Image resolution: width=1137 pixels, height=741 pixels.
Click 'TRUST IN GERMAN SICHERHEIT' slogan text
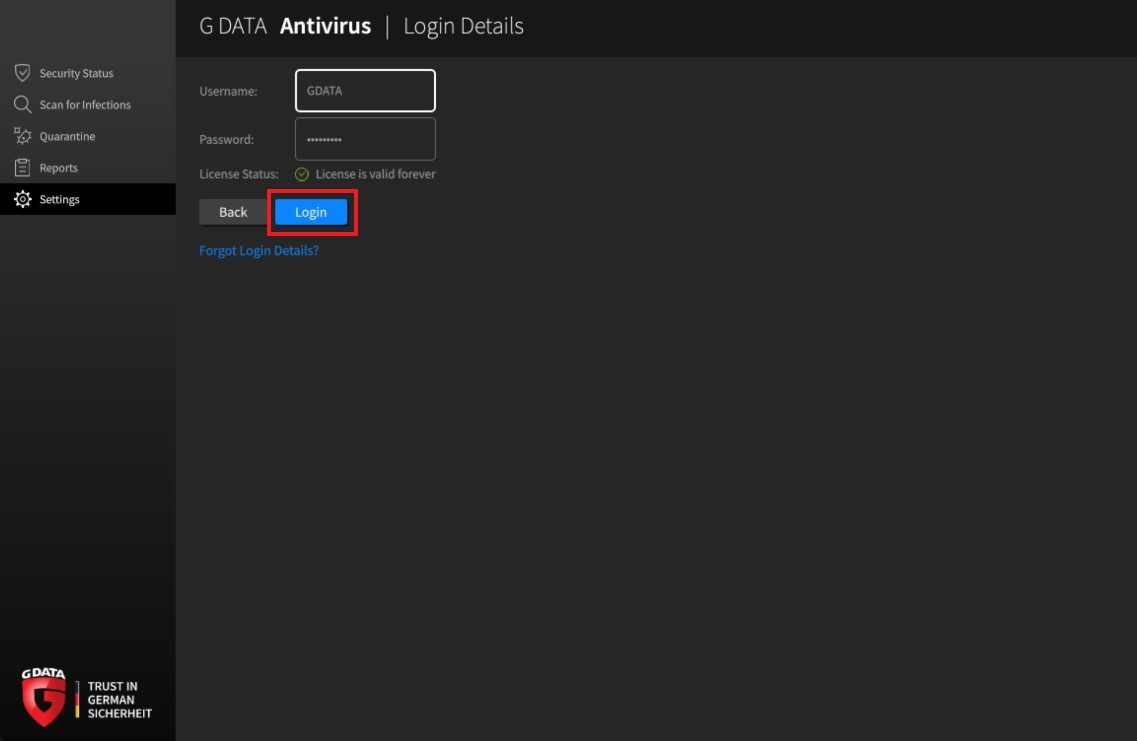coord(120,700)
